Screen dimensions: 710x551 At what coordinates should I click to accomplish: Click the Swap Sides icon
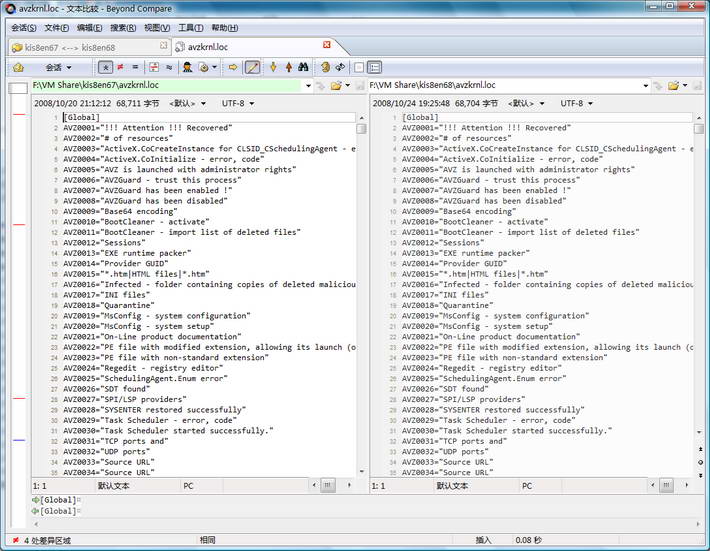pos(340,67)
